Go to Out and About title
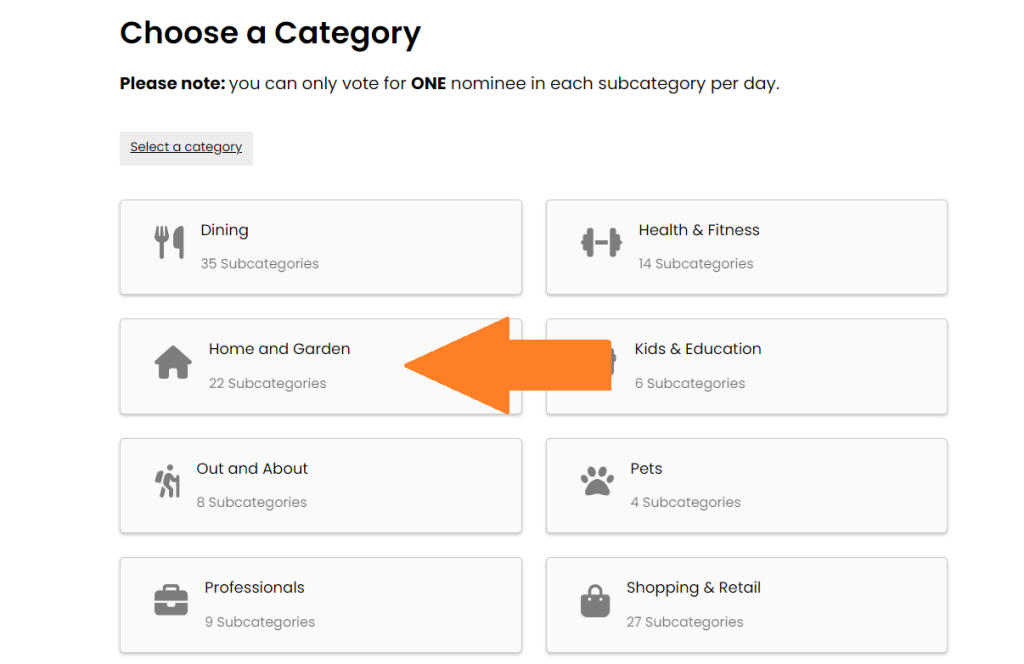 point(252,468)
